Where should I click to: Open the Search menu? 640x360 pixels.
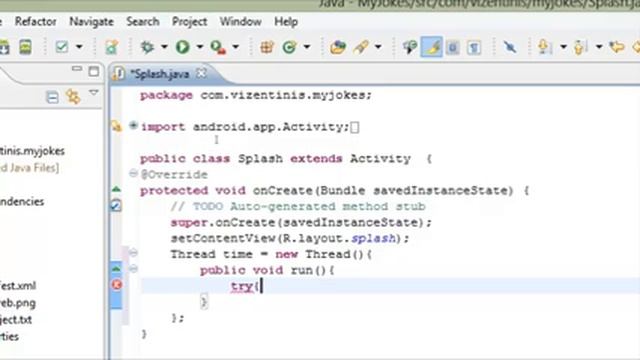tap(142, 22)
